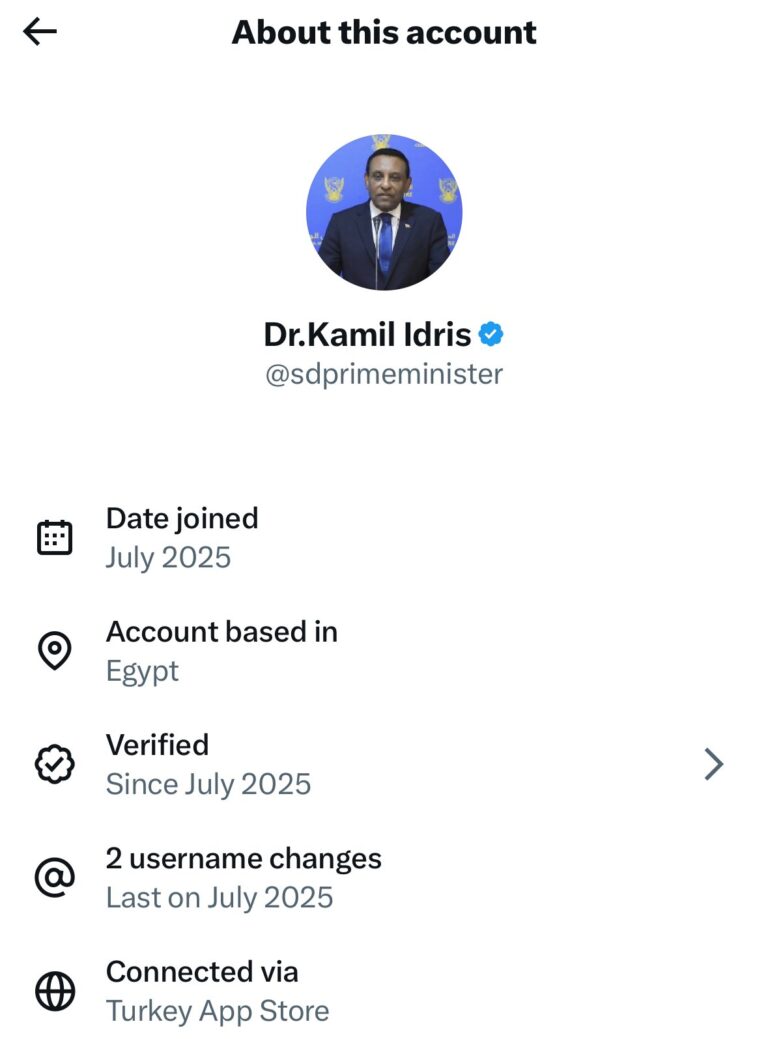The width and height of the screenshot is (768, 1039).
Task: Expand Verified details with chevron arrow
Action: coord(713,765)
